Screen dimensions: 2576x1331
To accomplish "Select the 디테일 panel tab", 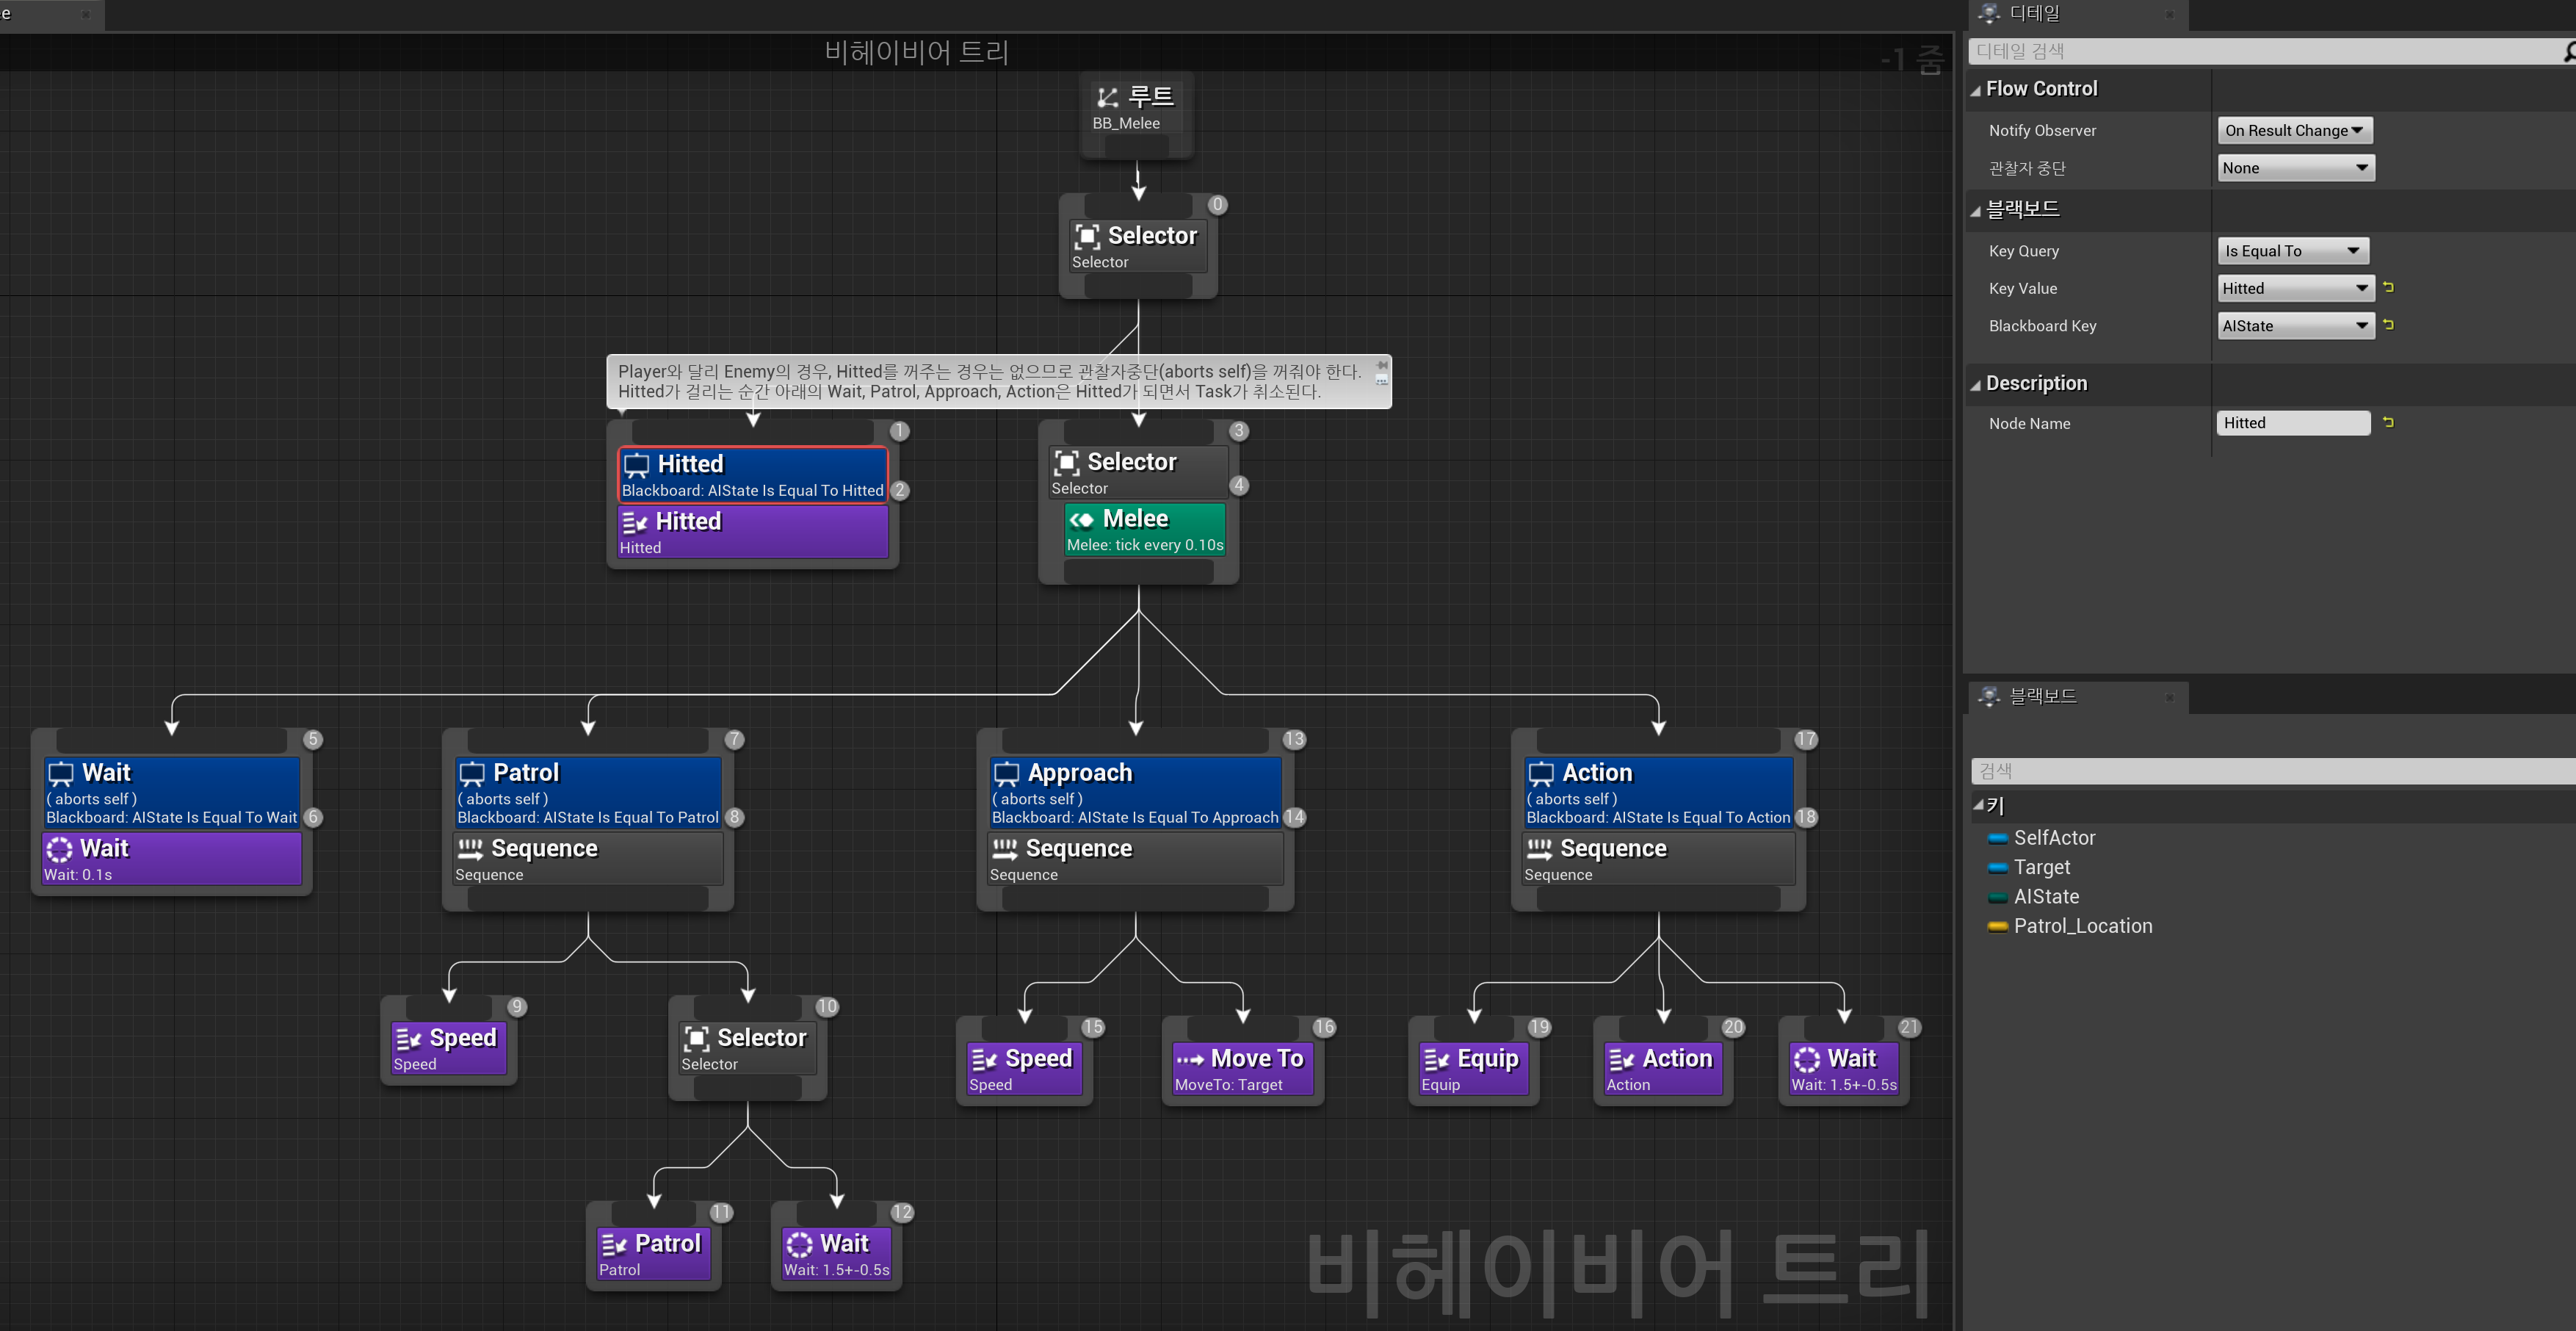I will tap(2034, 13).
